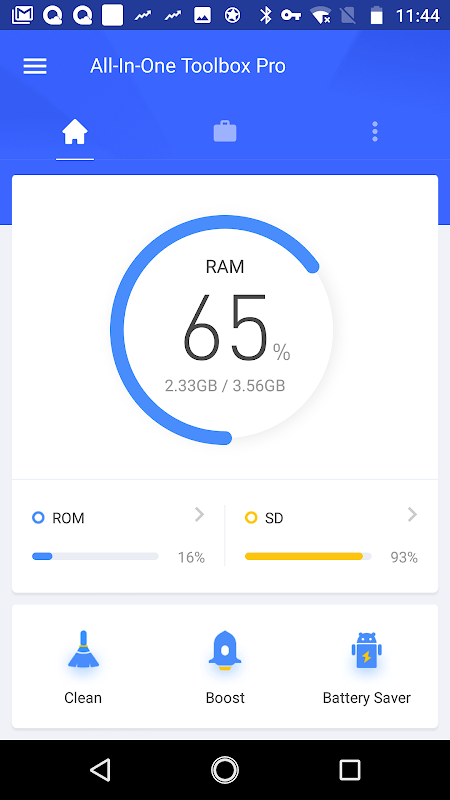Tap the RAM 65% usage circle
450x800 pixels.
pos(222,330)
